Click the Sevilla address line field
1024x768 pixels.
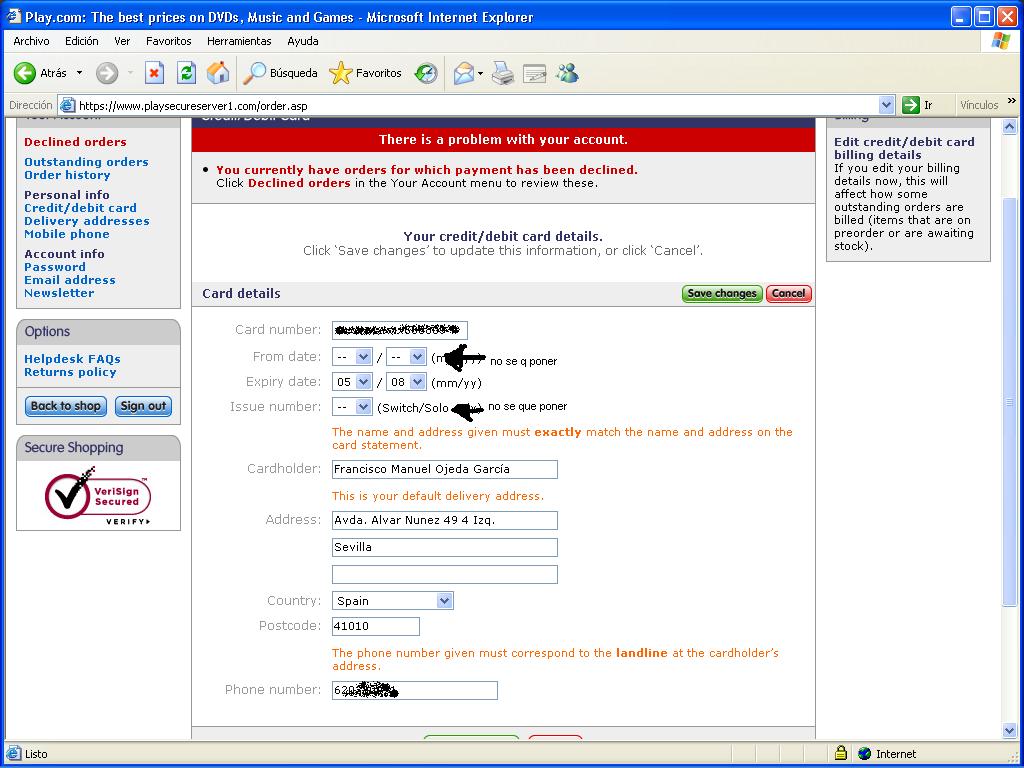[x=445, y=547]
